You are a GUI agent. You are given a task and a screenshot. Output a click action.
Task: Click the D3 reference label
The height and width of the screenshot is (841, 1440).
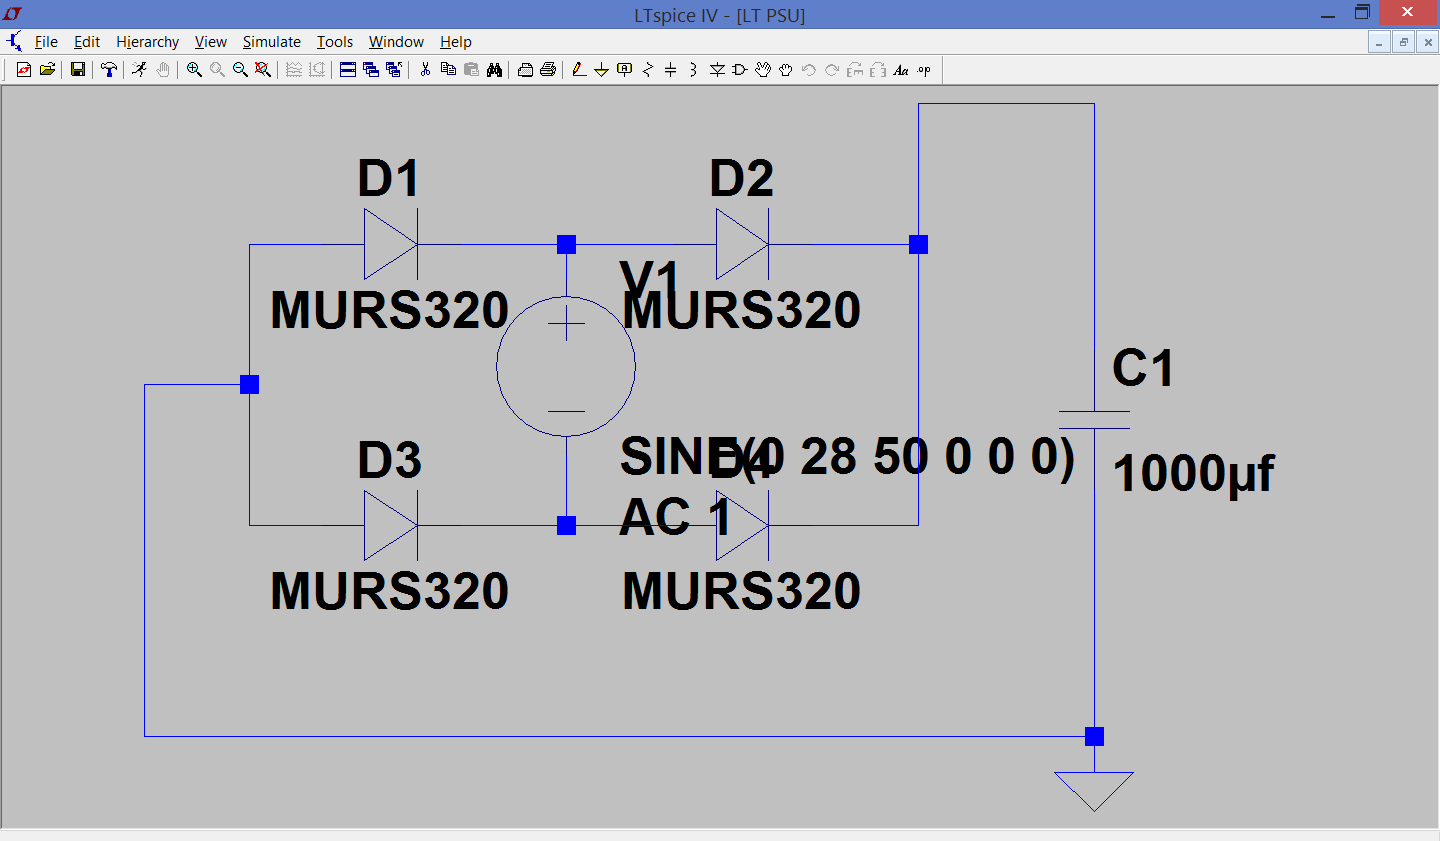point(389,460)
